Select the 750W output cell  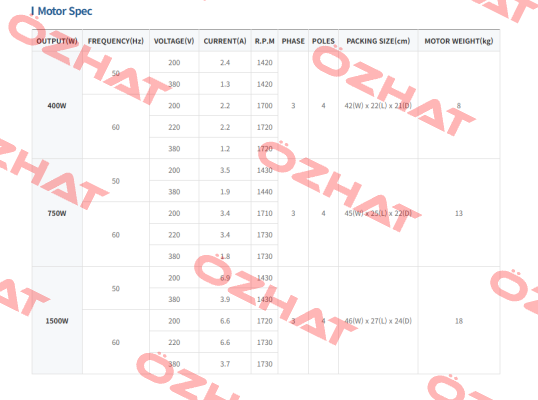(x=57, y=213)
